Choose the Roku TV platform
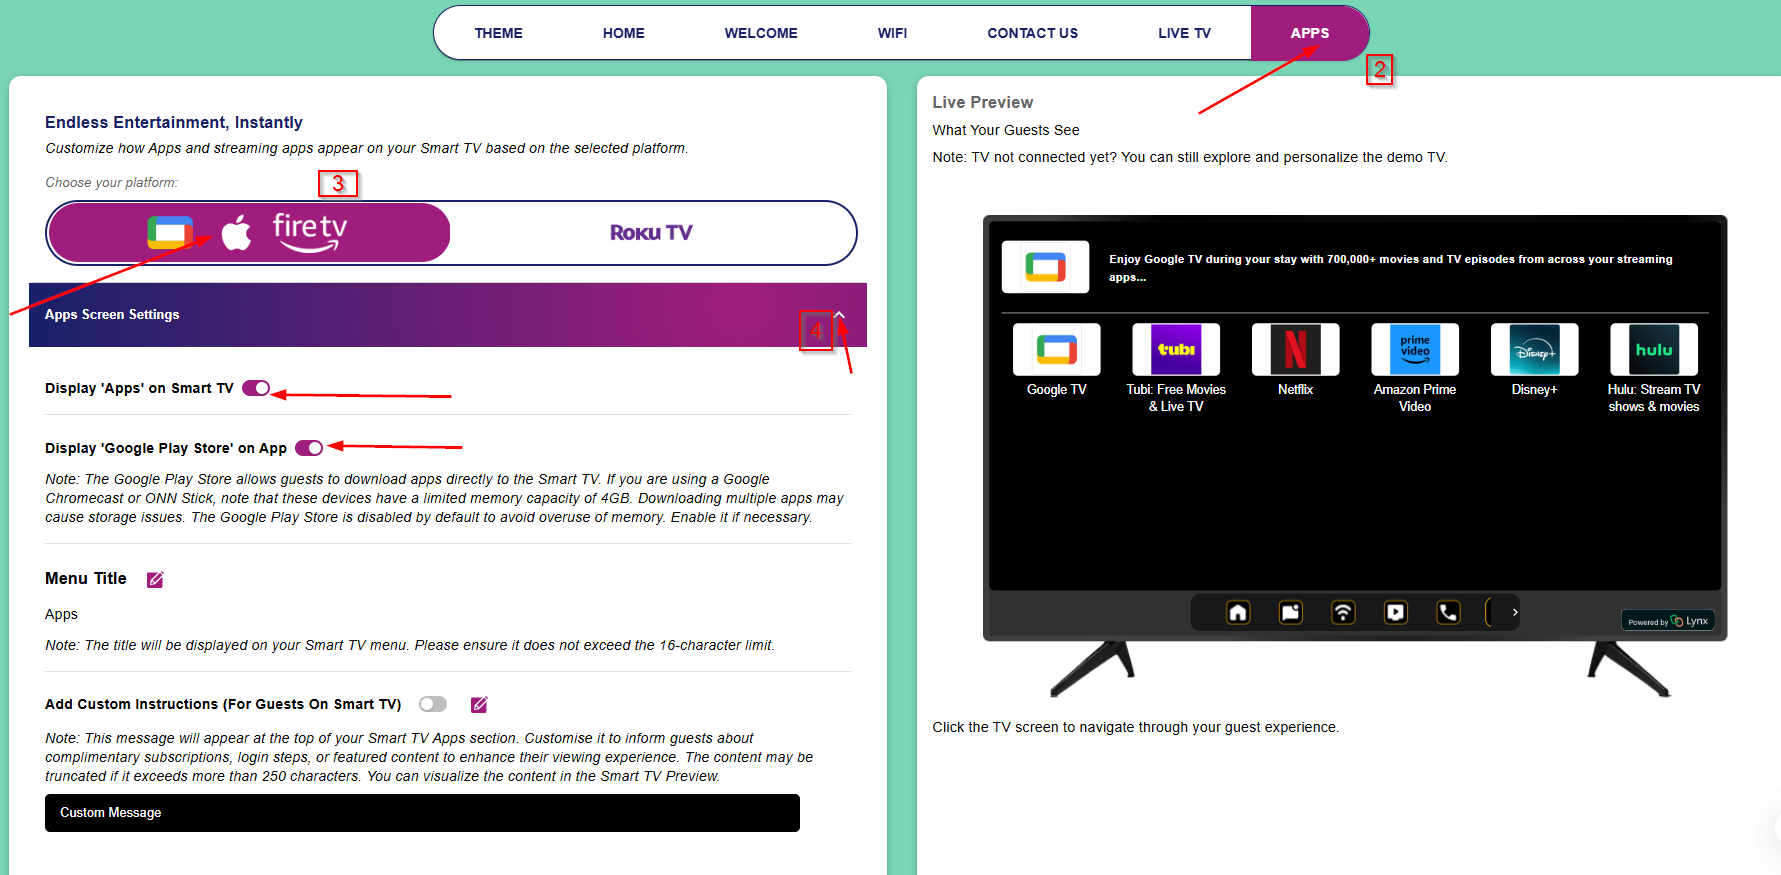1781x875 pixels. pyautogui.click(x=651, y=233)
